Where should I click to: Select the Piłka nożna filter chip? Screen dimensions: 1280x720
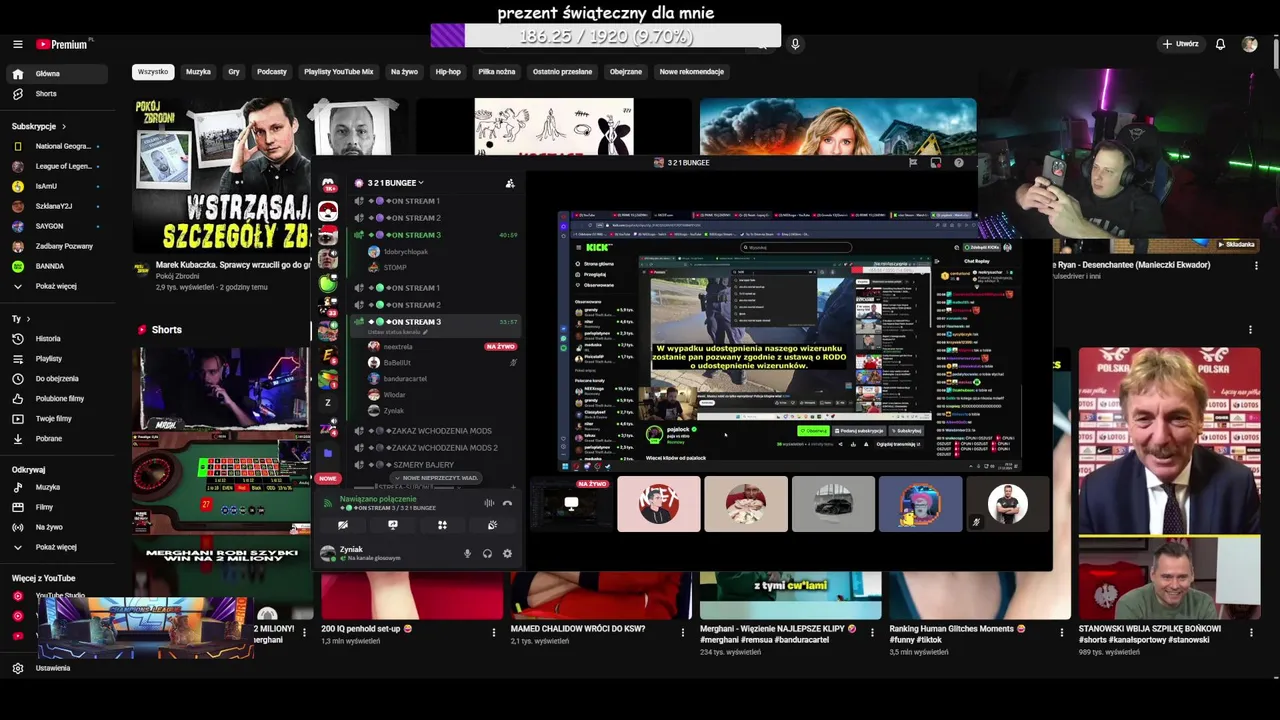pos(497,72)
